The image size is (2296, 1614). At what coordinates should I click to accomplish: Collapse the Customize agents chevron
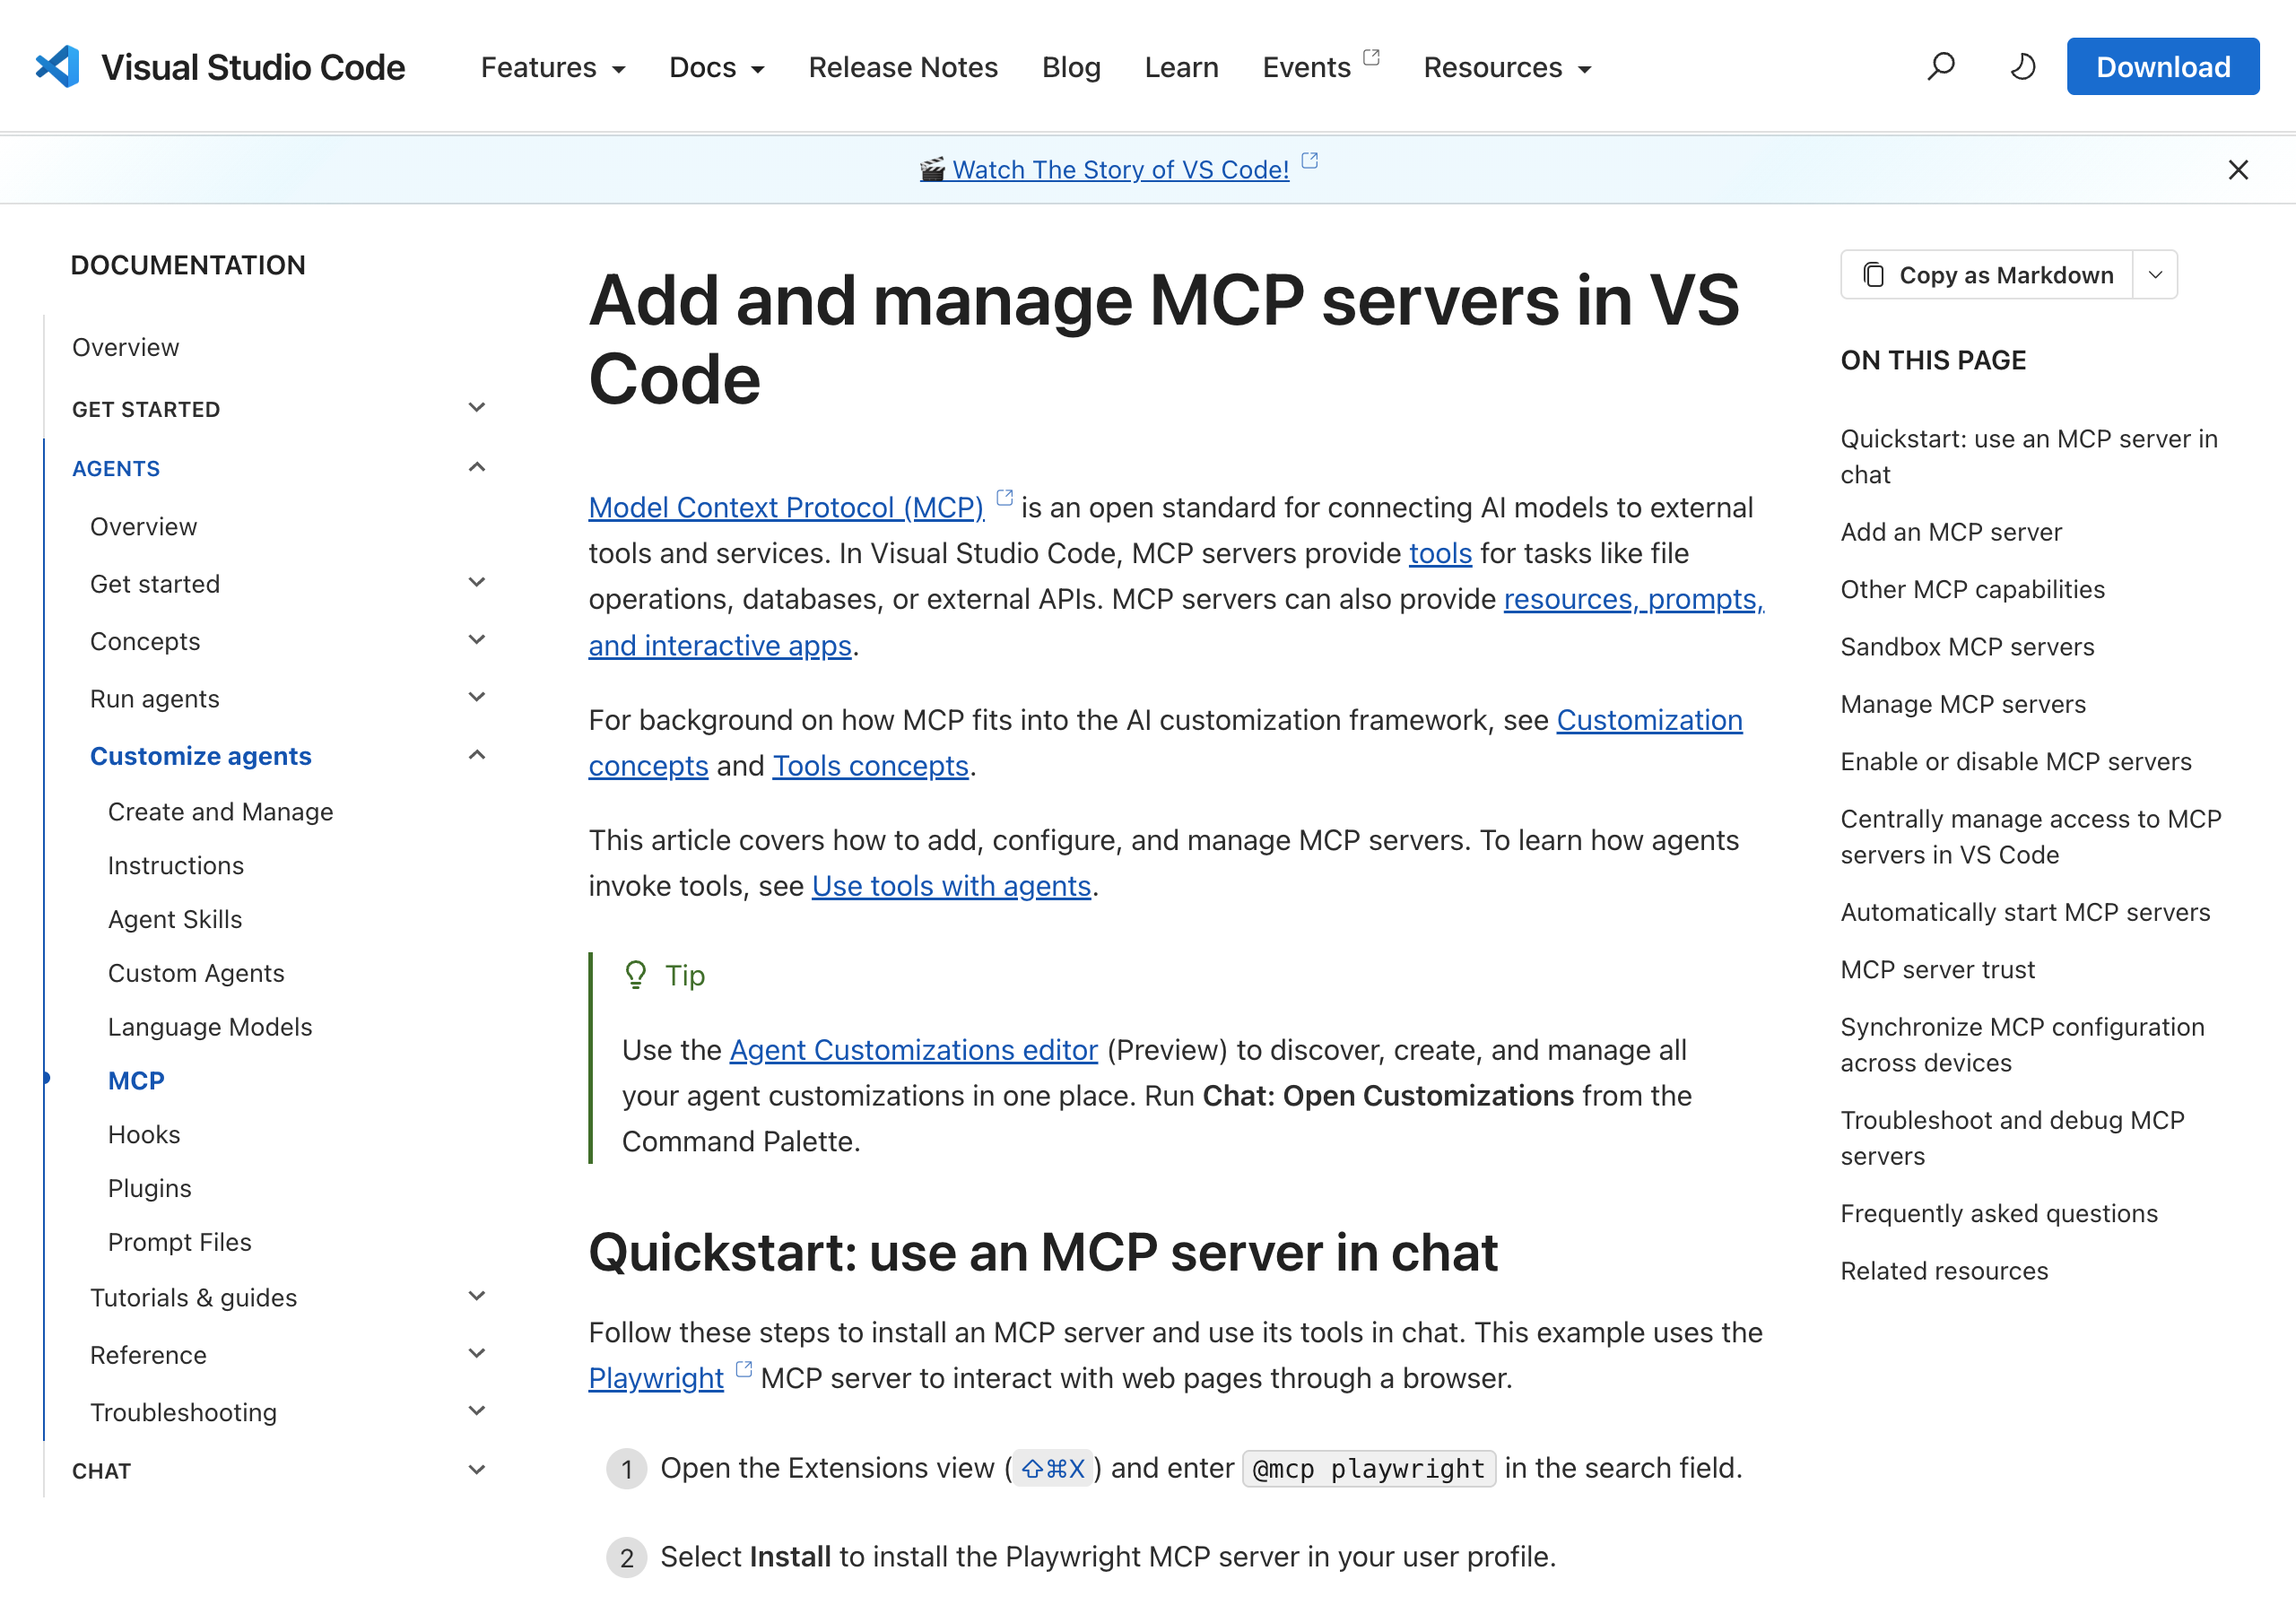[x=477, y=755]
